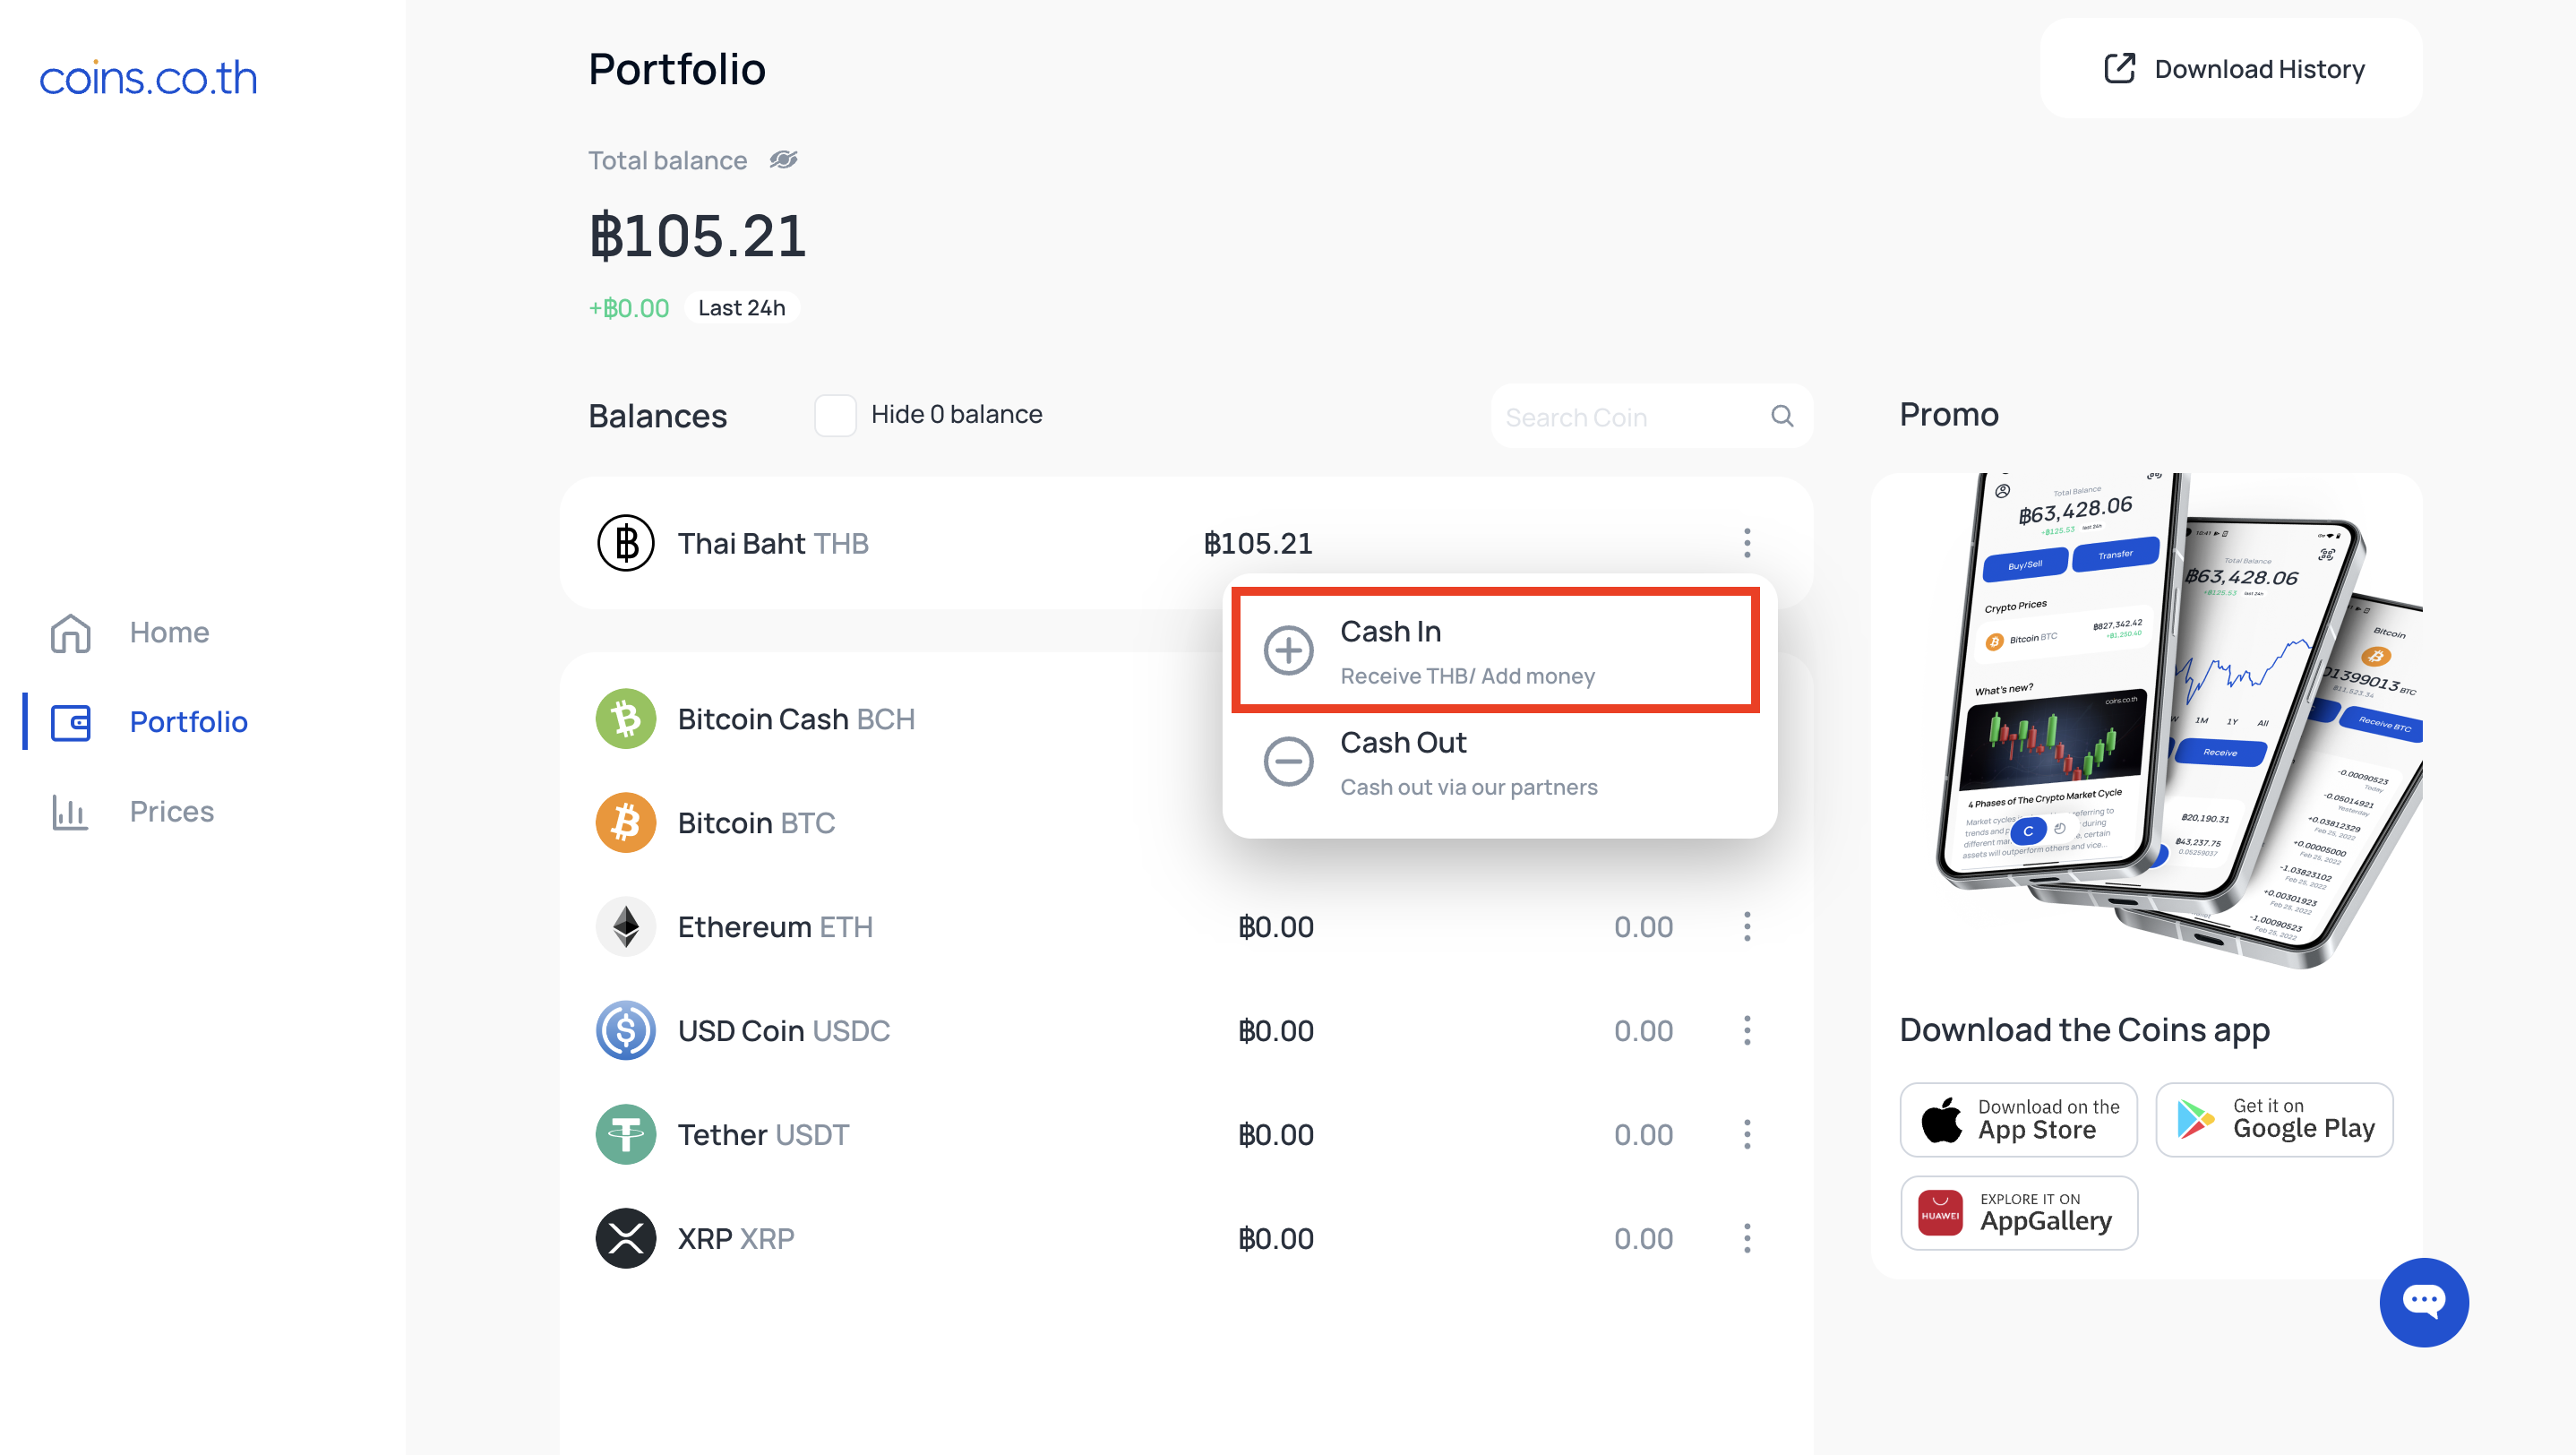The width and height of the screenshot is (2576, 1455).
Task: Open the Ethereum row options menu
Action: click(x=1747, y=926)
